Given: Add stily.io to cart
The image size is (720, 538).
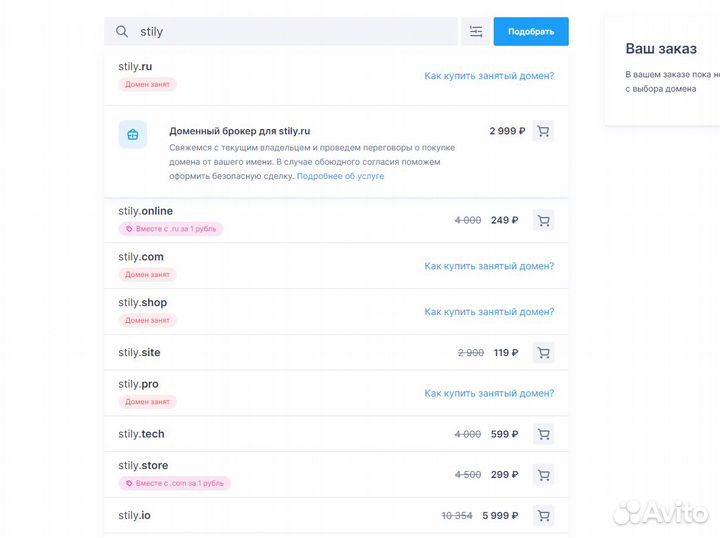Looking at the screenshot, I should [543, 516].
